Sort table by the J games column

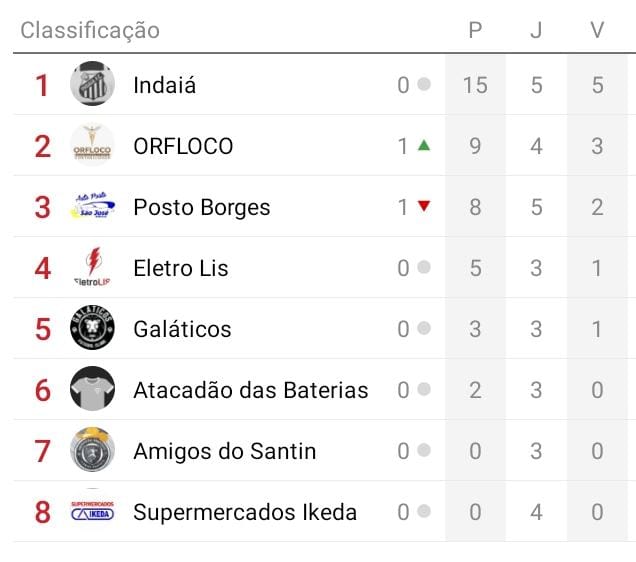[x=536, y=30]
